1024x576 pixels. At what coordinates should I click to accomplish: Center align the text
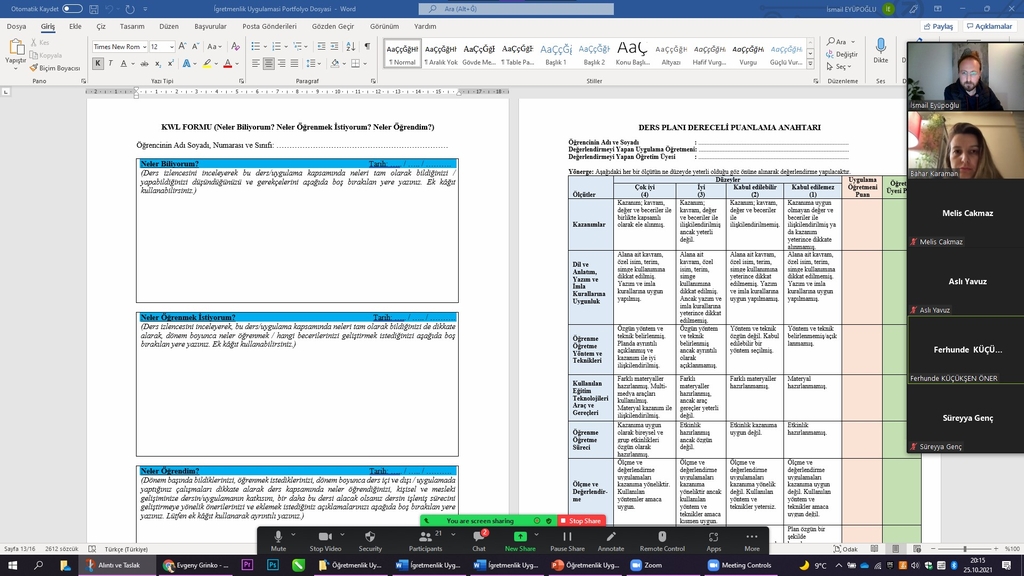pyautogui.click(x=268, y=63)
